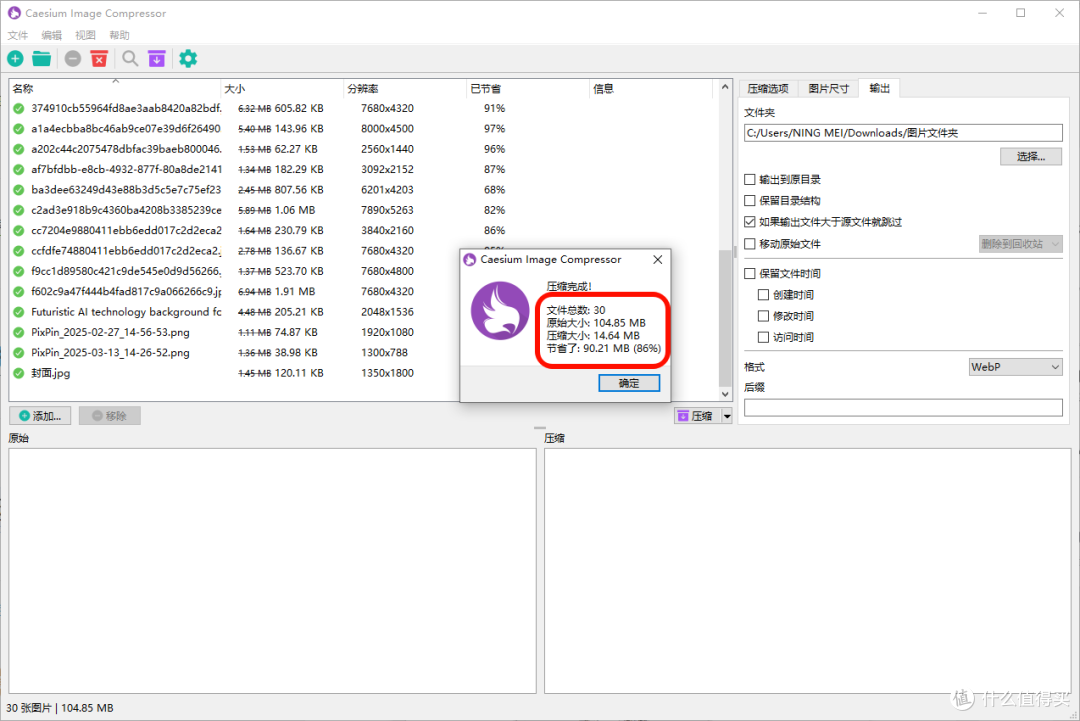
Task: Select file ba3dee63249d43e88b3d5c5e7c75ef23
Action: click(x=126, y=189)
